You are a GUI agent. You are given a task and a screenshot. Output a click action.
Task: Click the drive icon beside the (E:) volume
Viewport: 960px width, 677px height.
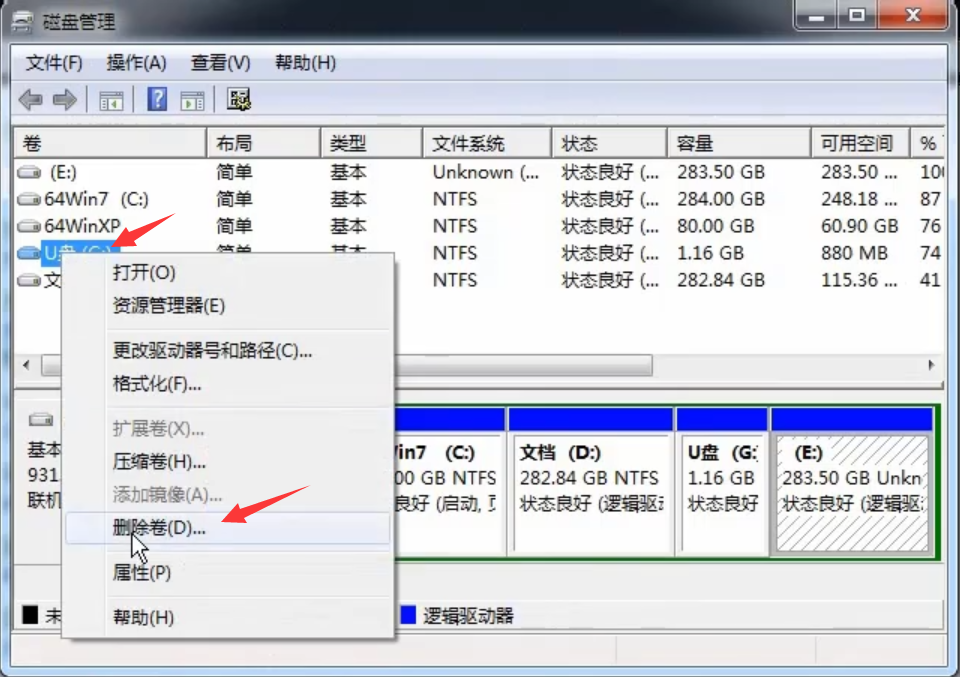[27, 172]
